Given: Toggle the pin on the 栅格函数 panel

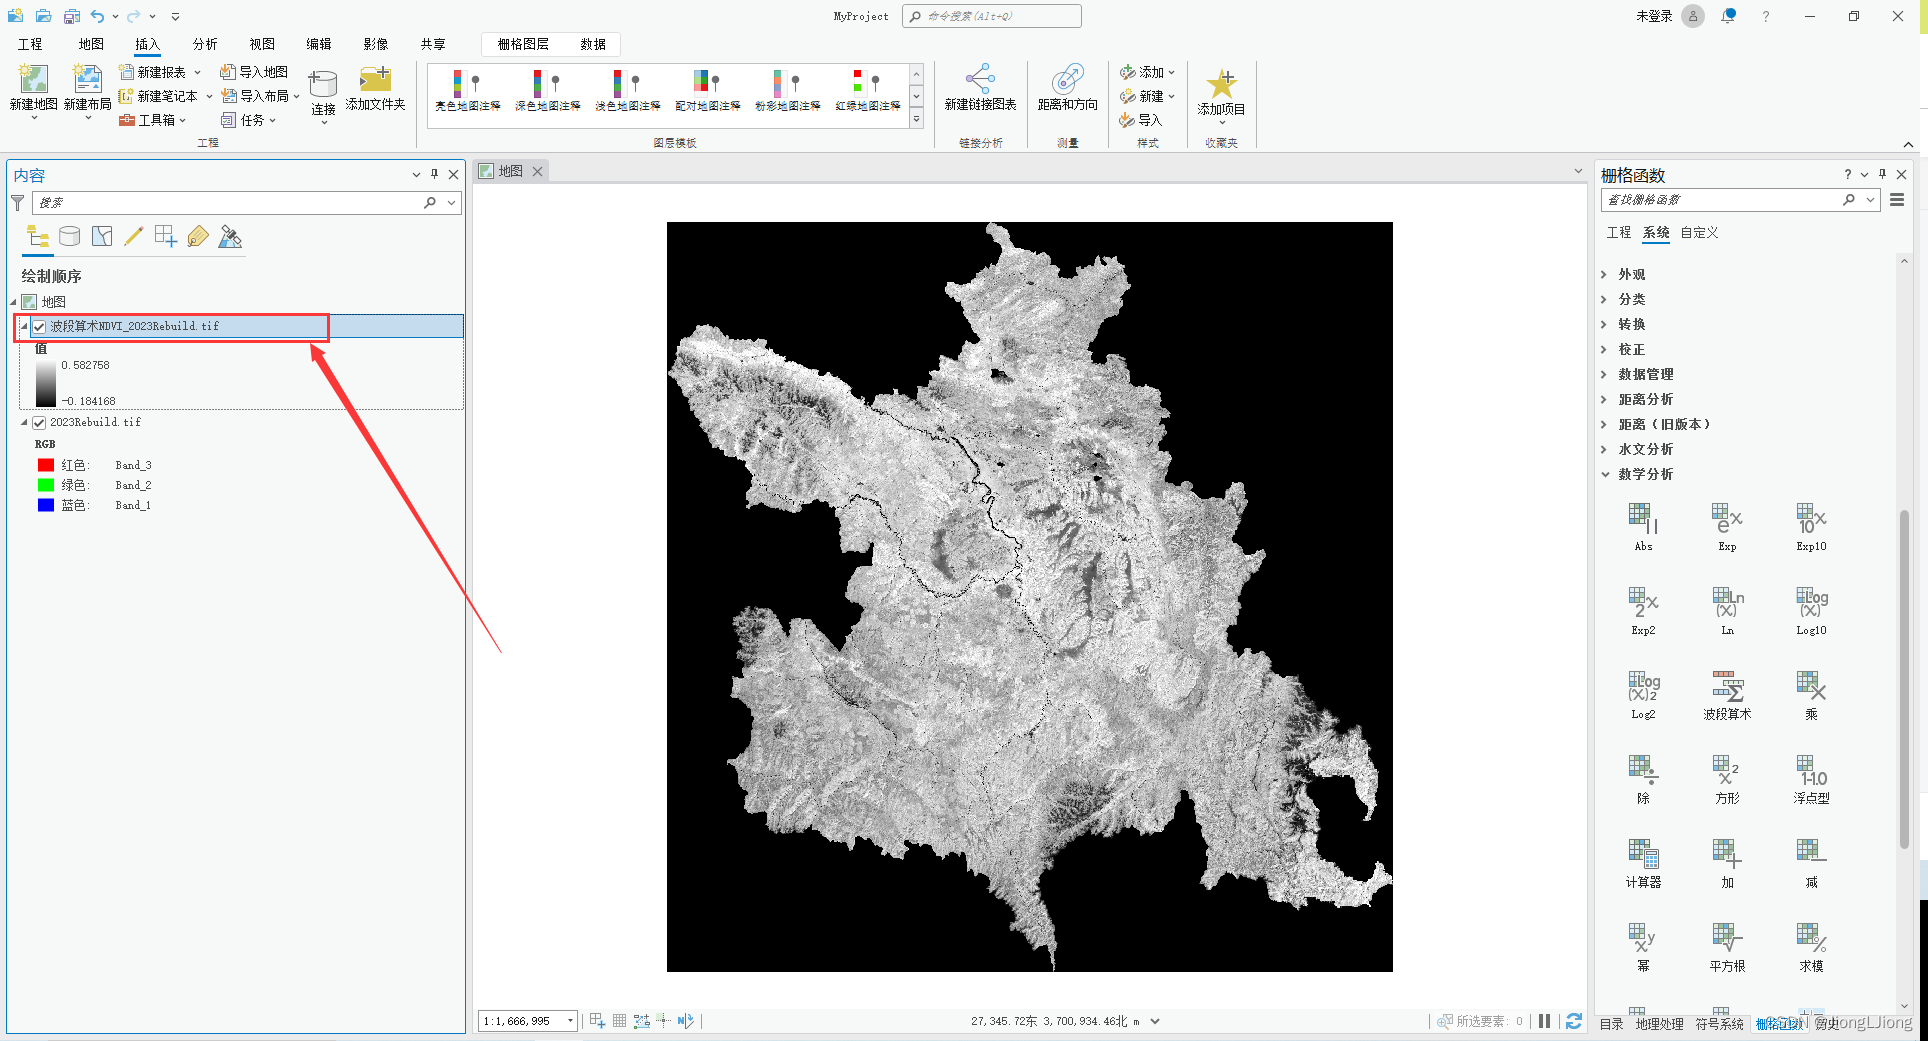Looking at the screenshot, I should tap(1882, 174).
